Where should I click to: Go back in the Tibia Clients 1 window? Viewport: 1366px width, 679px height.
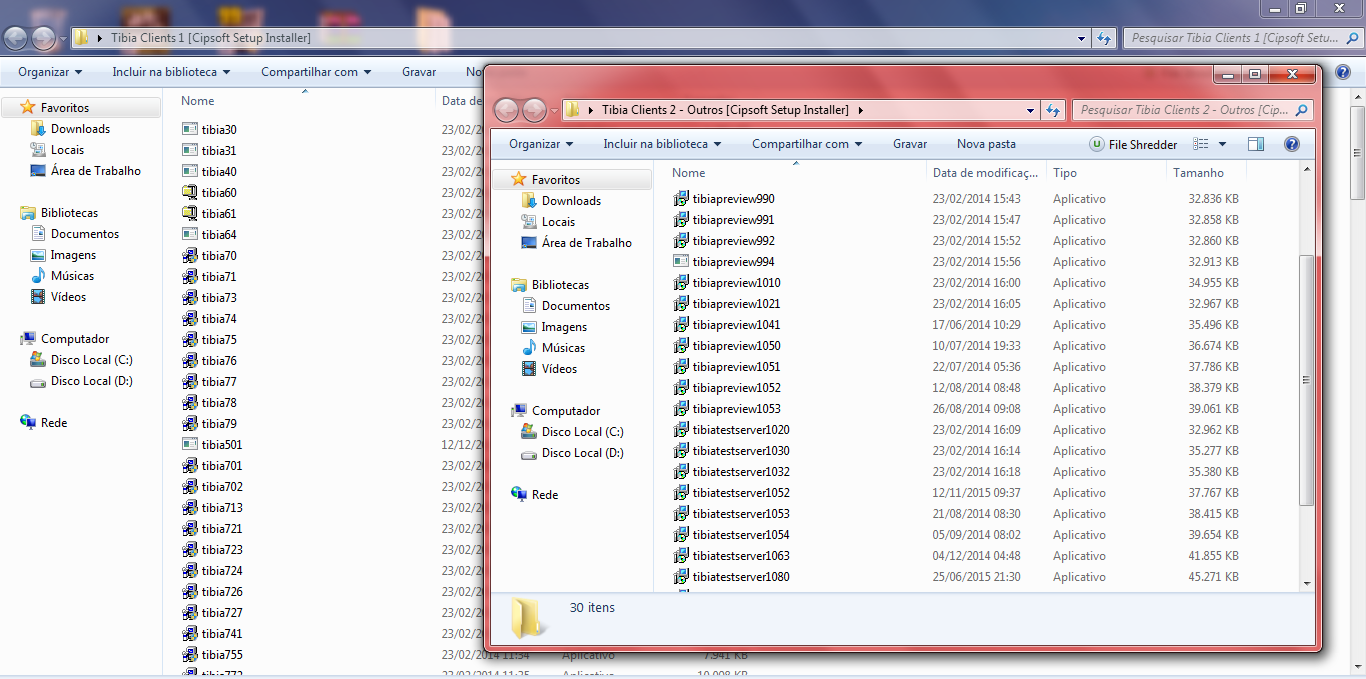[x=15, y=38]
